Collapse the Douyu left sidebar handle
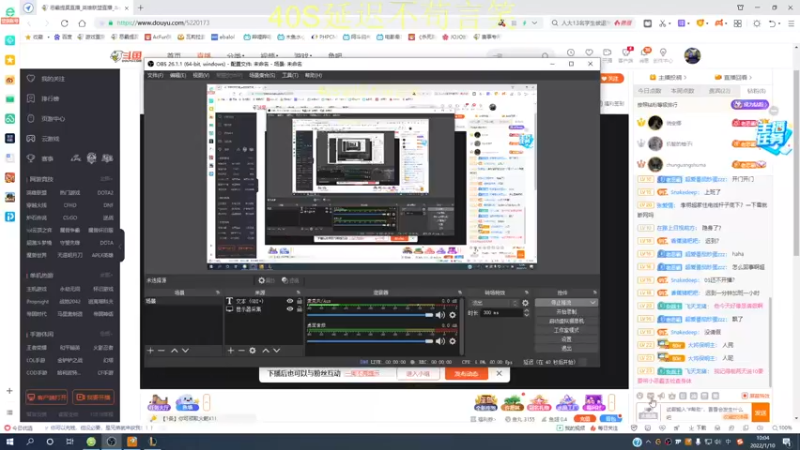 (121, 246)
